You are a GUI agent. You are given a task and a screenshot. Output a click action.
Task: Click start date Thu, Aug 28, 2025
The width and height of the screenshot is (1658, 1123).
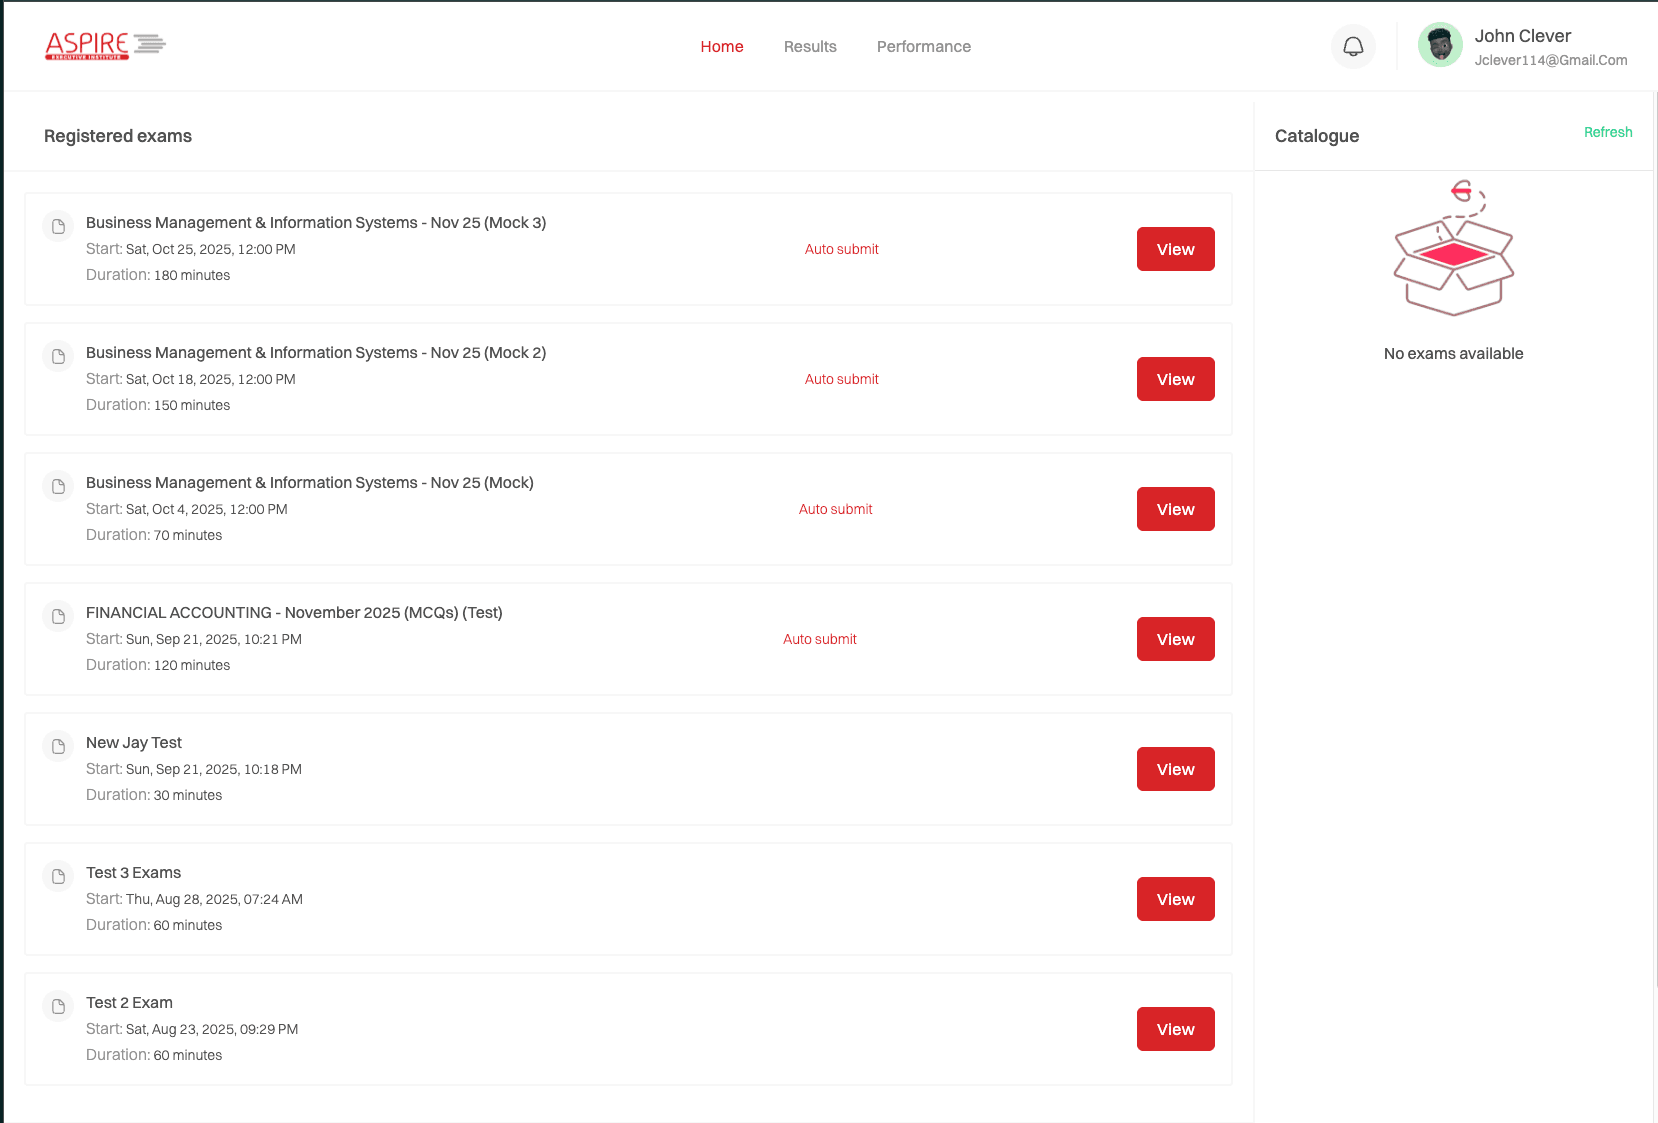pyautogui.click(x=214, y=899)
